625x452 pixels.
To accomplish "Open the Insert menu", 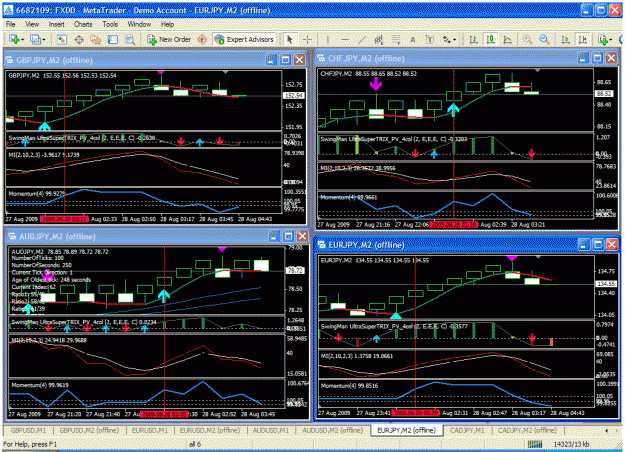I will (57, 24).
